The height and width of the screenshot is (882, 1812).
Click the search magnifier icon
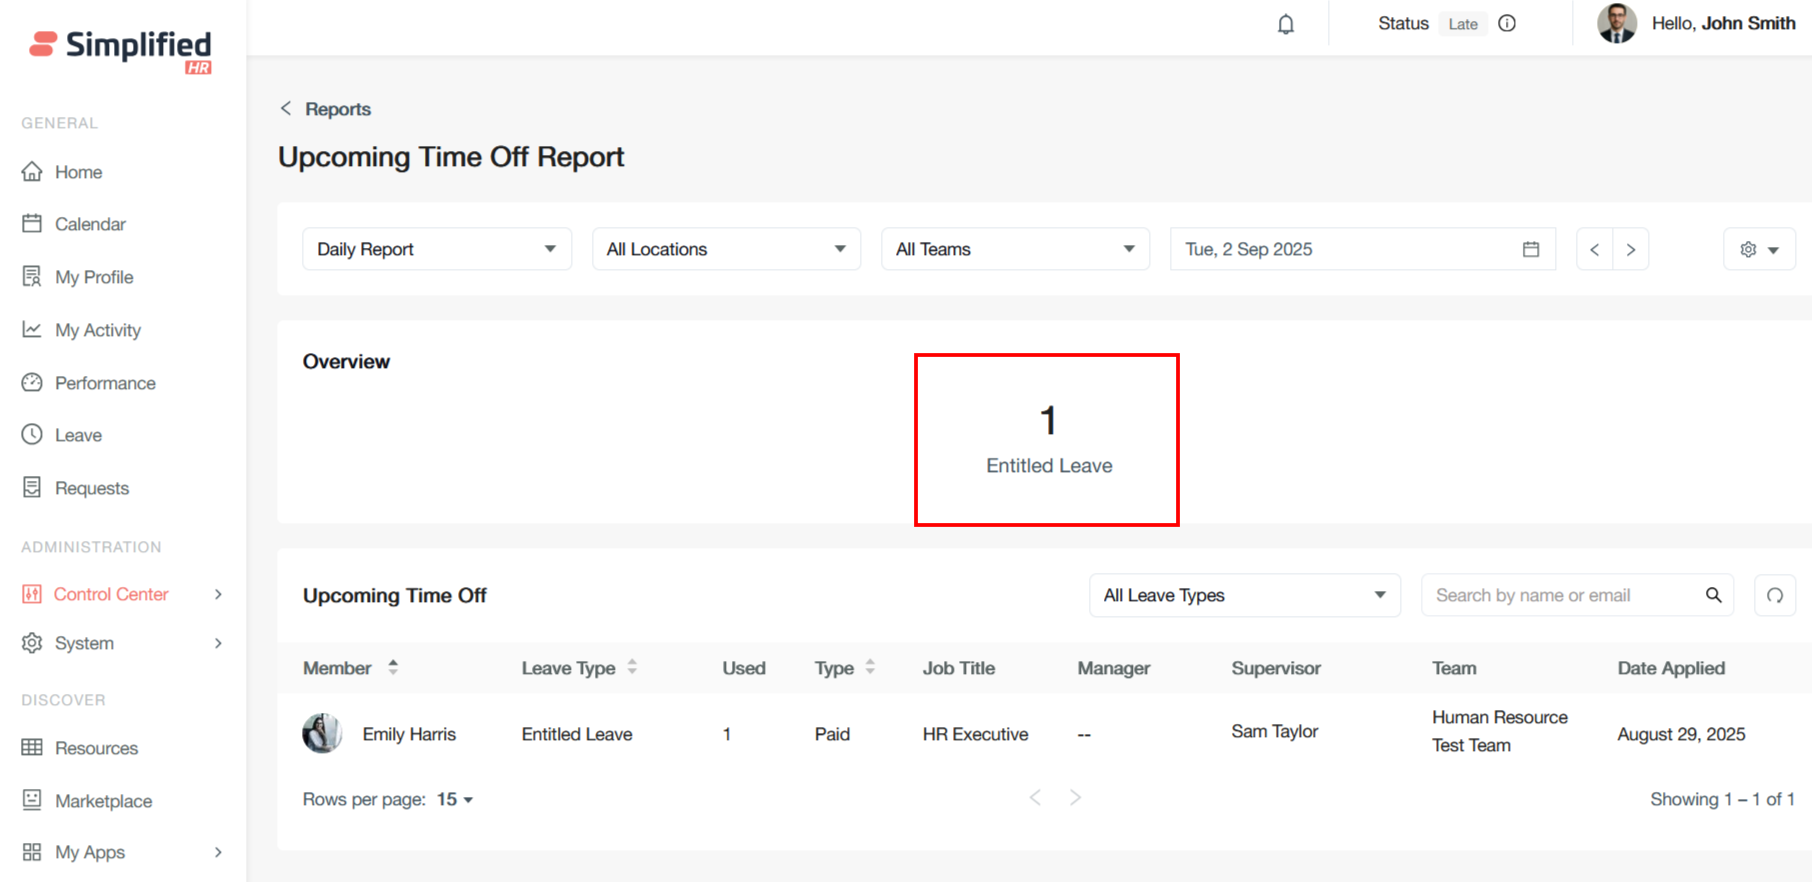pos(1713,595)
